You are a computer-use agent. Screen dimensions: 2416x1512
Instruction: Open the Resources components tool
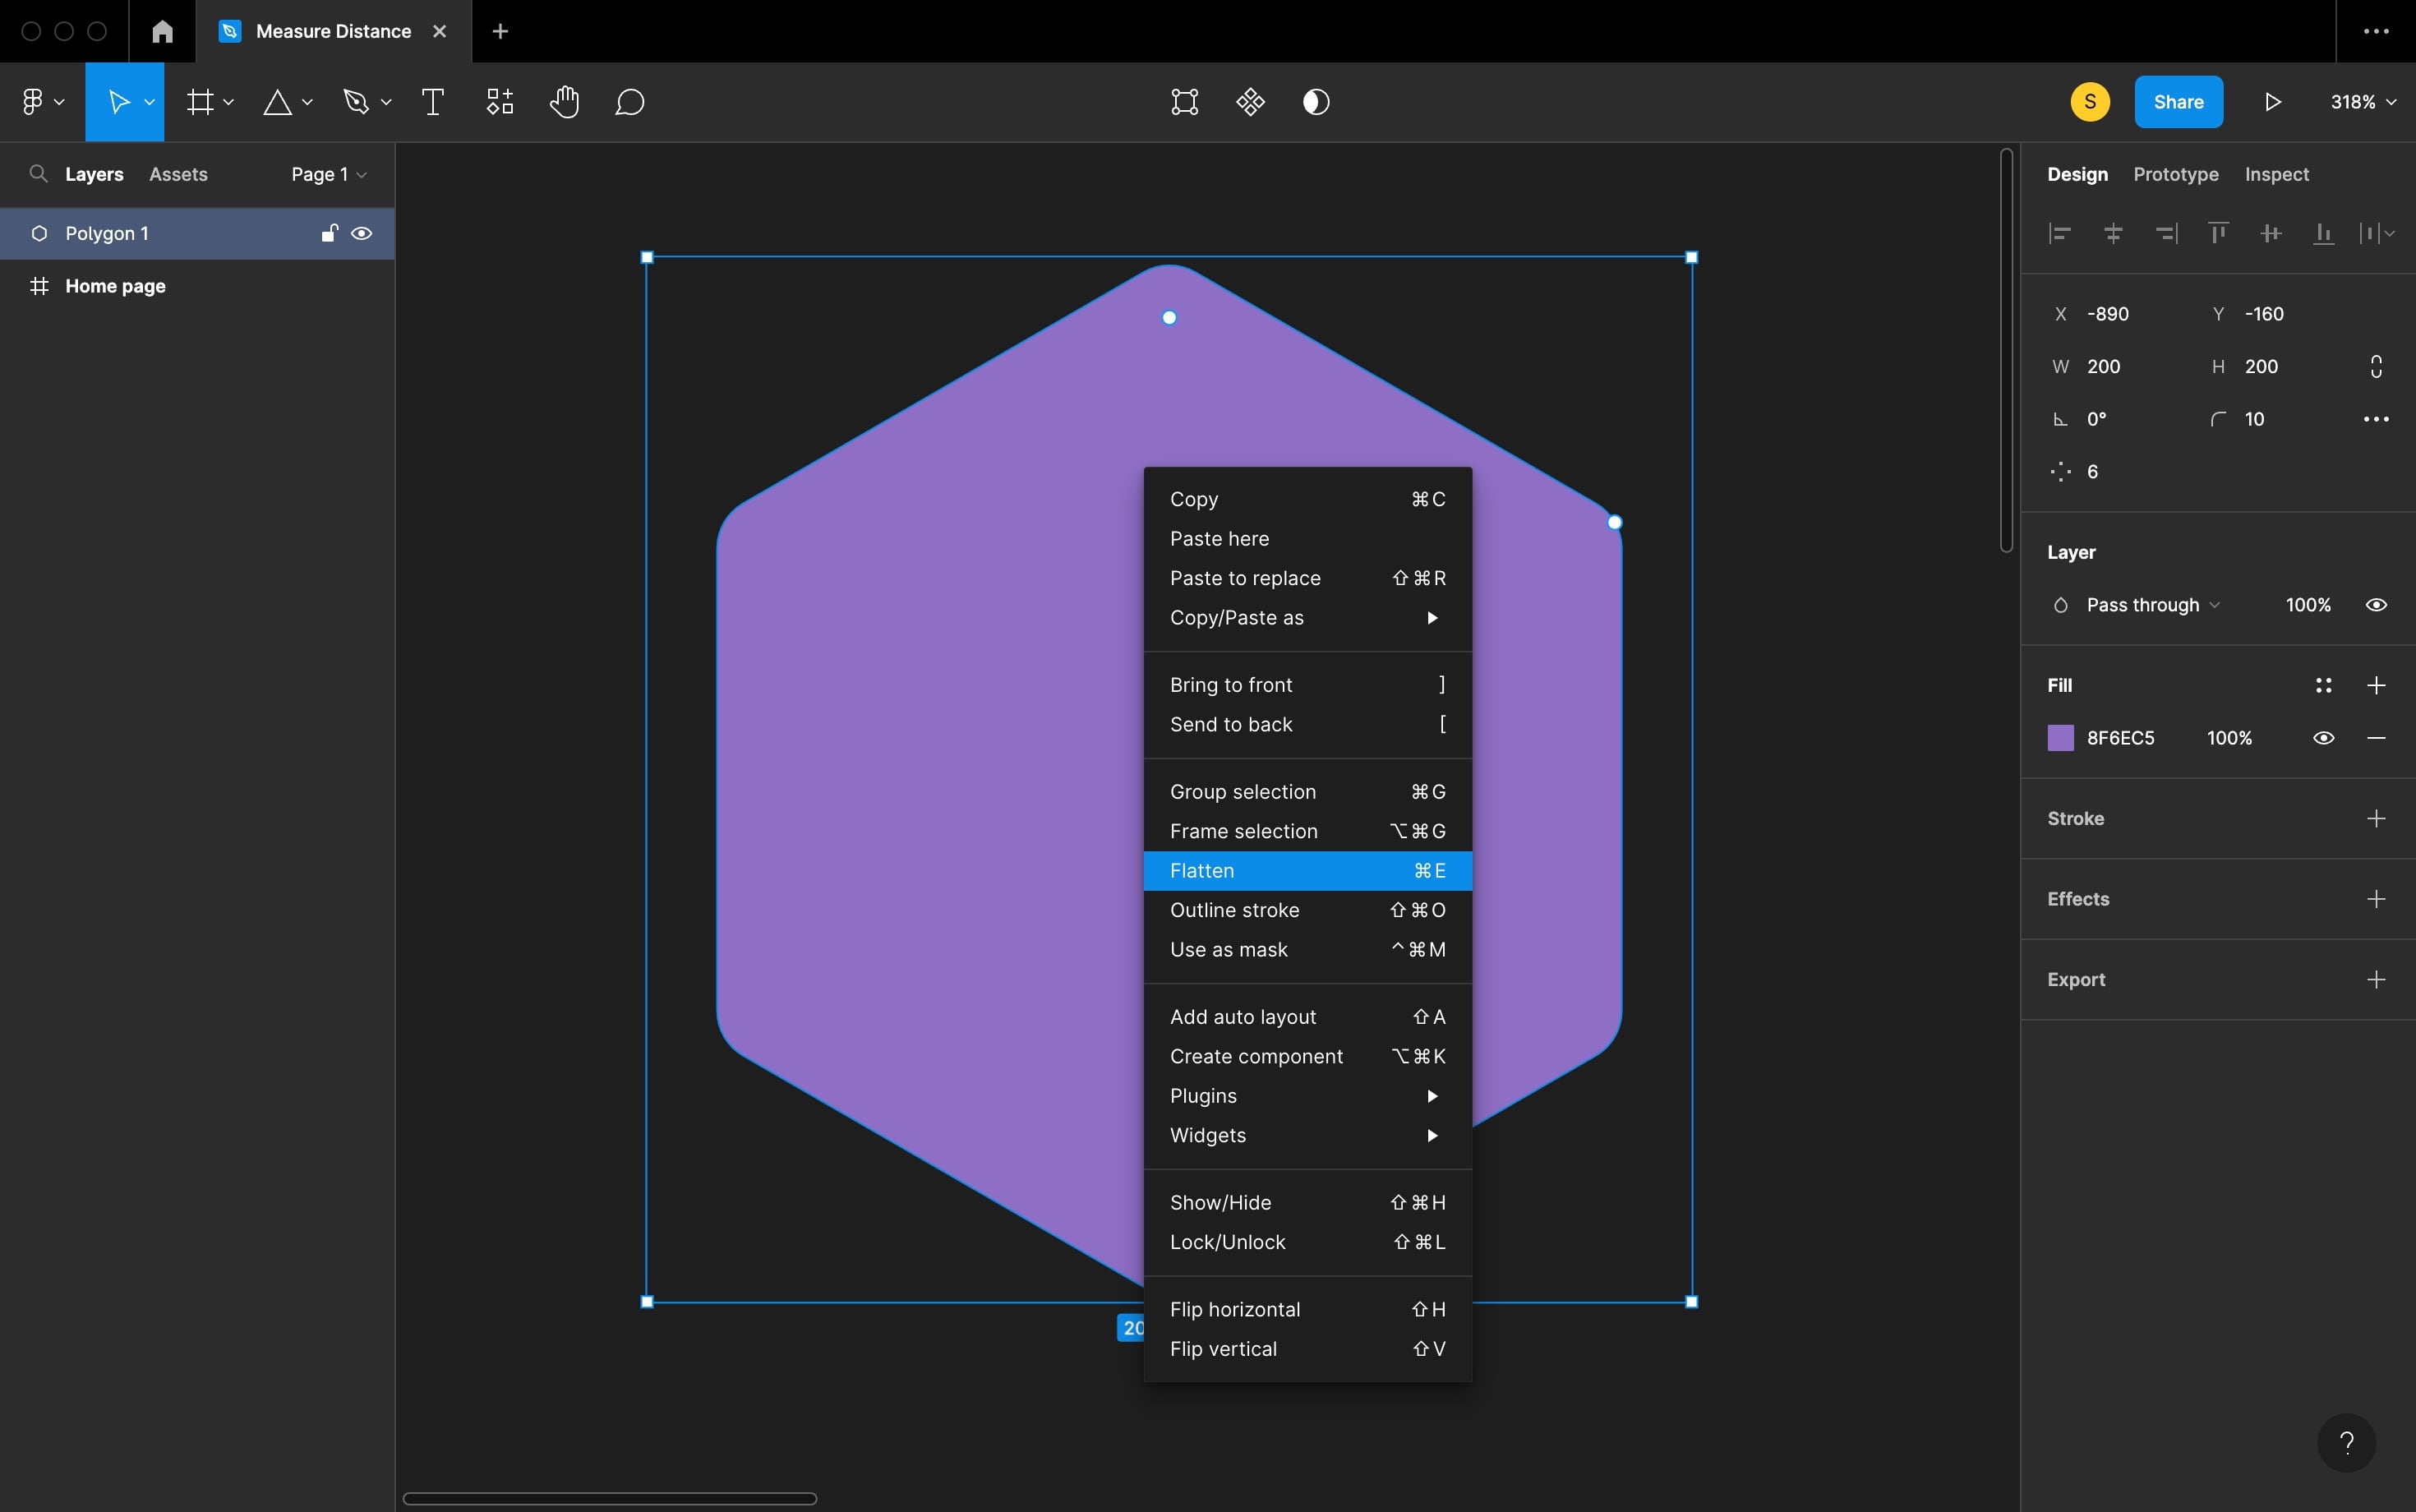(x=500, y=102)
